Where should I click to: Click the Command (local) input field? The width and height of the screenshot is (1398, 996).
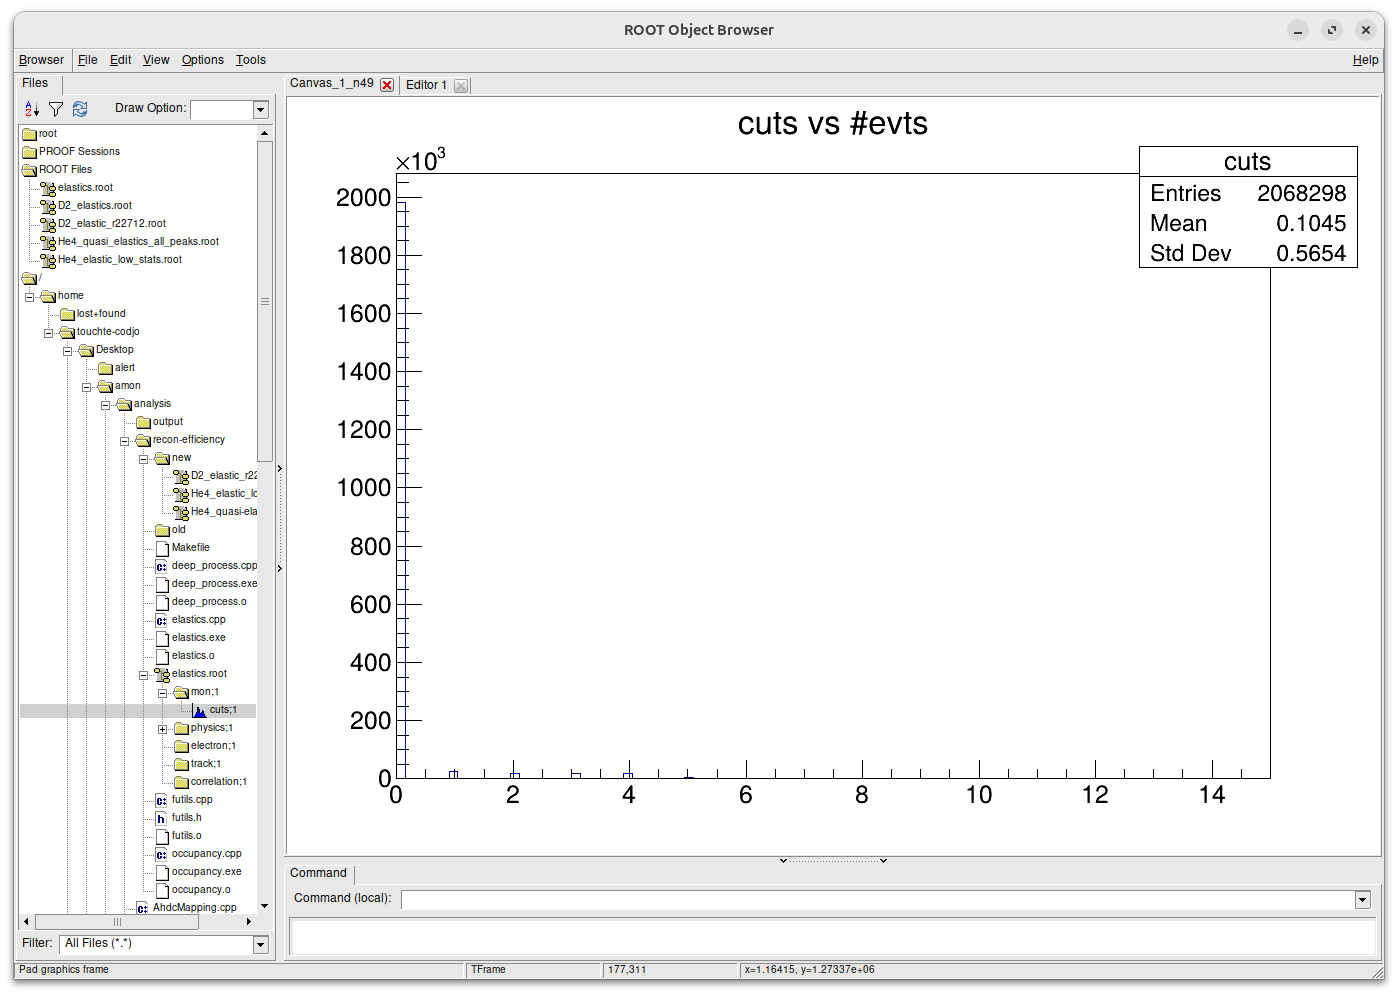pos(878,900)
